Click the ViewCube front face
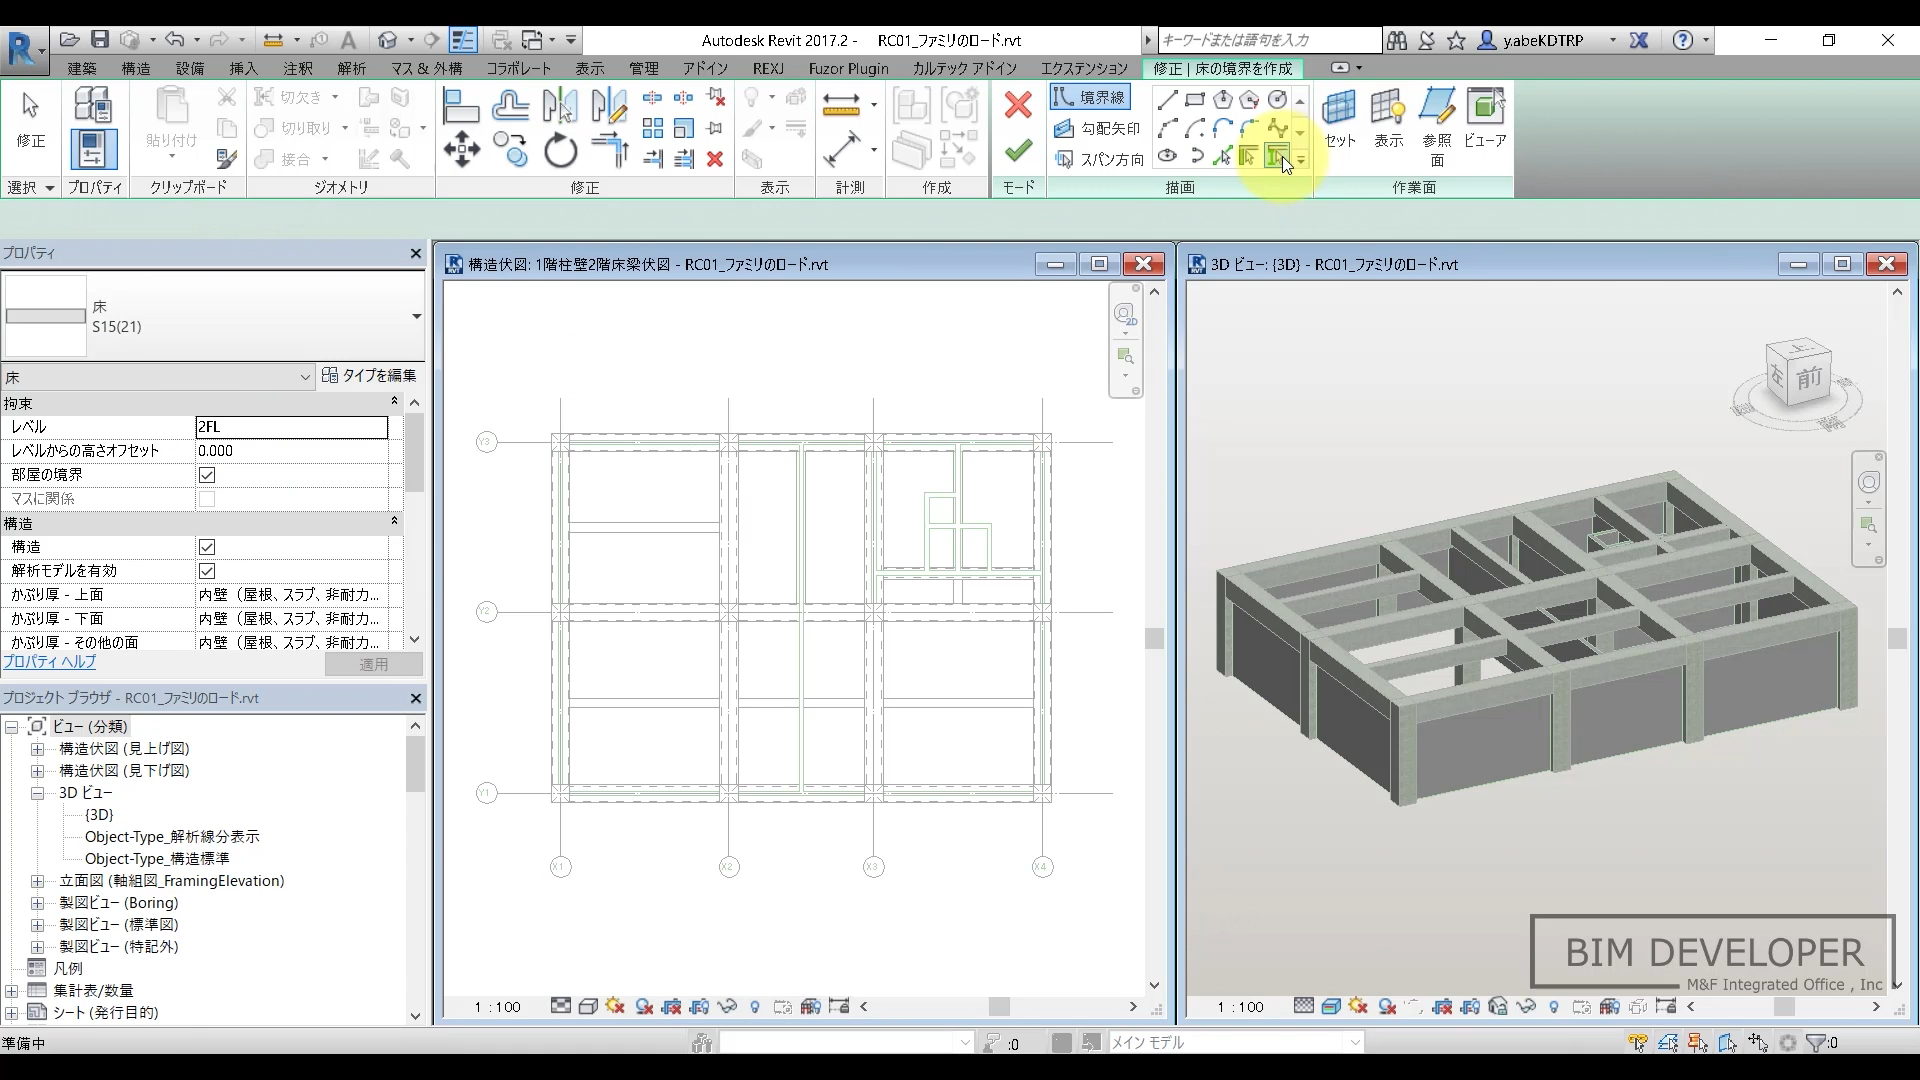The height and width of the screenshot is (1080, 1920). click(x=1809, y=379)
